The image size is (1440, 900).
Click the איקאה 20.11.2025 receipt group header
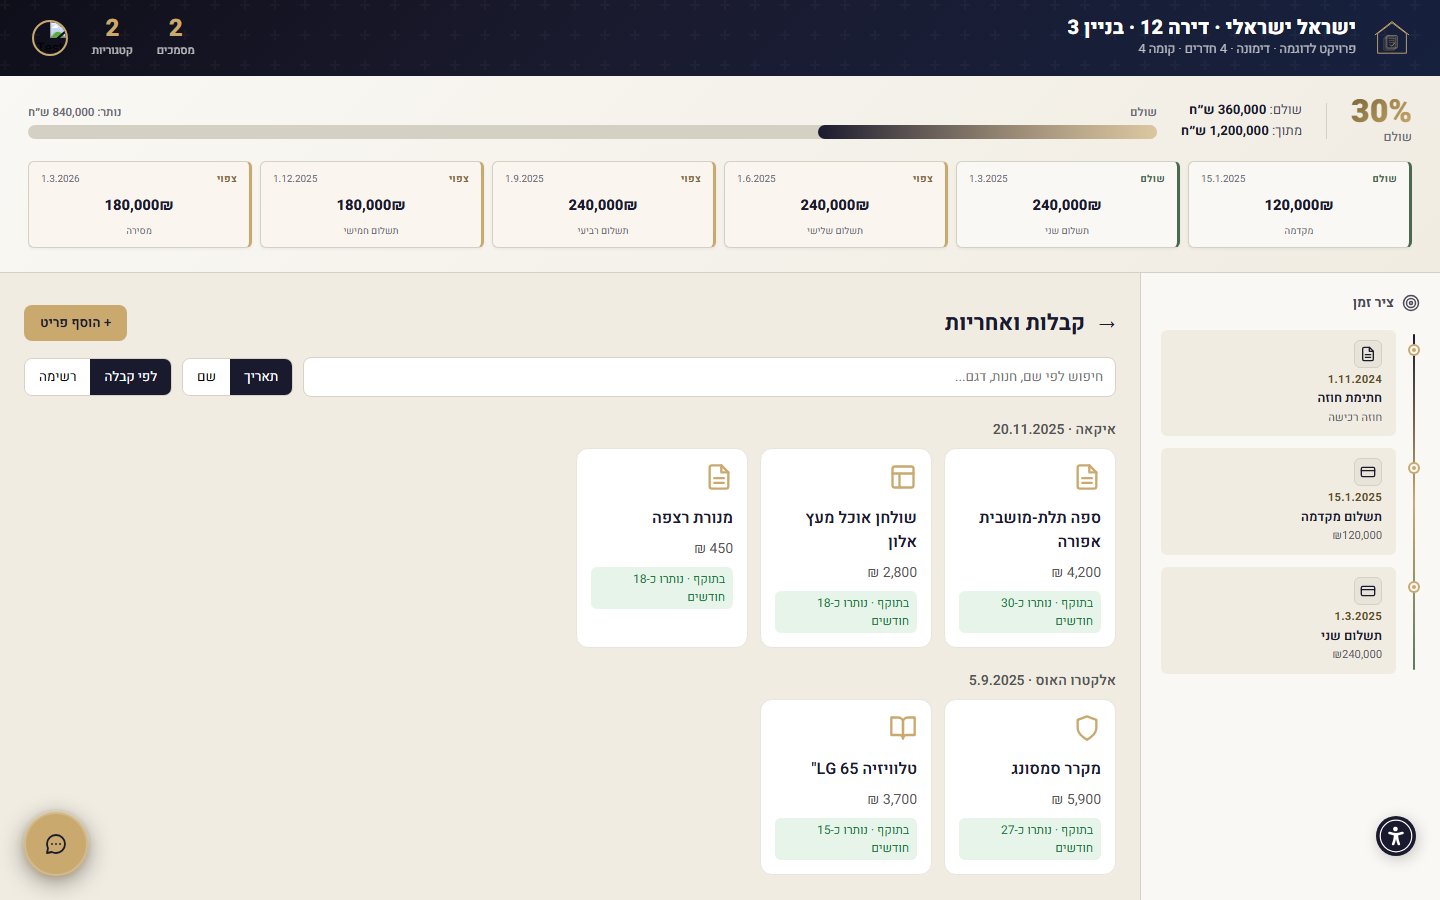click(1054, 429)
